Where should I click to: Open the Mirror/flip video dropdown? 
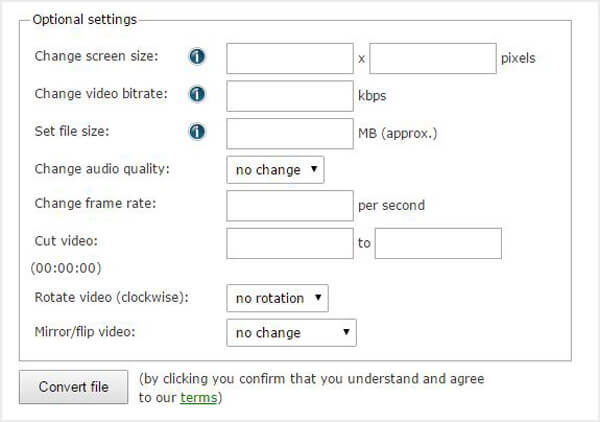(x=291, y=332)
